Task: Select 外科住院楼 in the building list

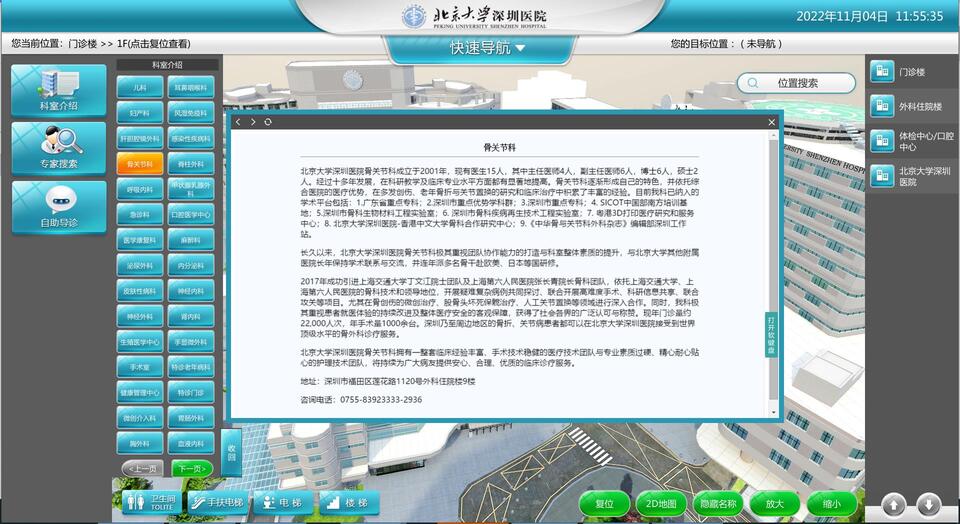Action: tap(911, 106)
